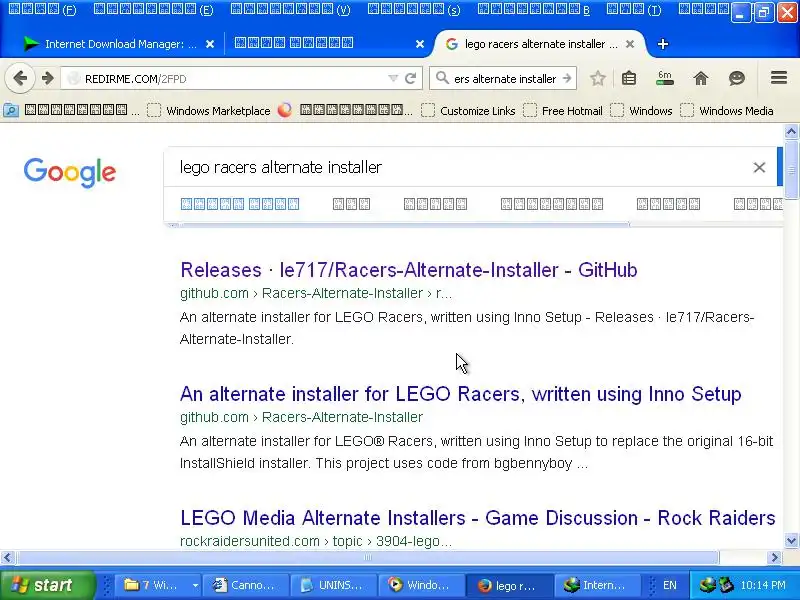Screen dimensions: 800x600
Task: Click the first bookmarks toolbar search-folder icon
Action: tap(11, 110)
